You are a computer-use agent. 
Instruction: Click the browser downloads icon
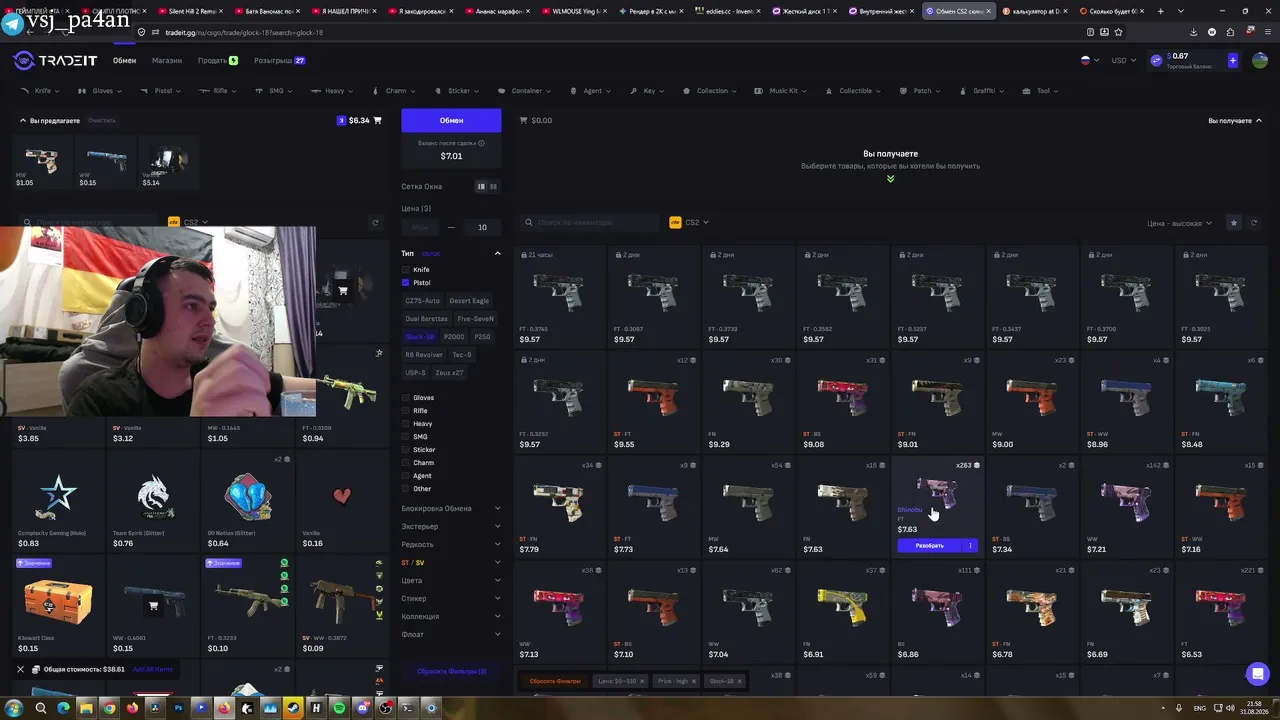[x=1193, y=32]
